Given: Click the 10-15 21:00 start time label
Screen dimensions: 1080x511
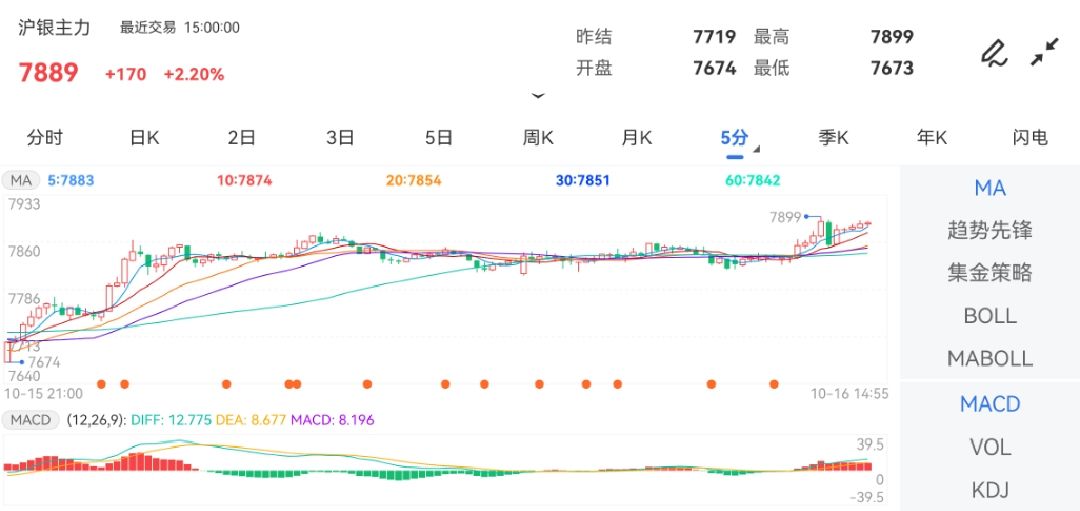Looking at the screenshot, I should click(x=43, y=394).
